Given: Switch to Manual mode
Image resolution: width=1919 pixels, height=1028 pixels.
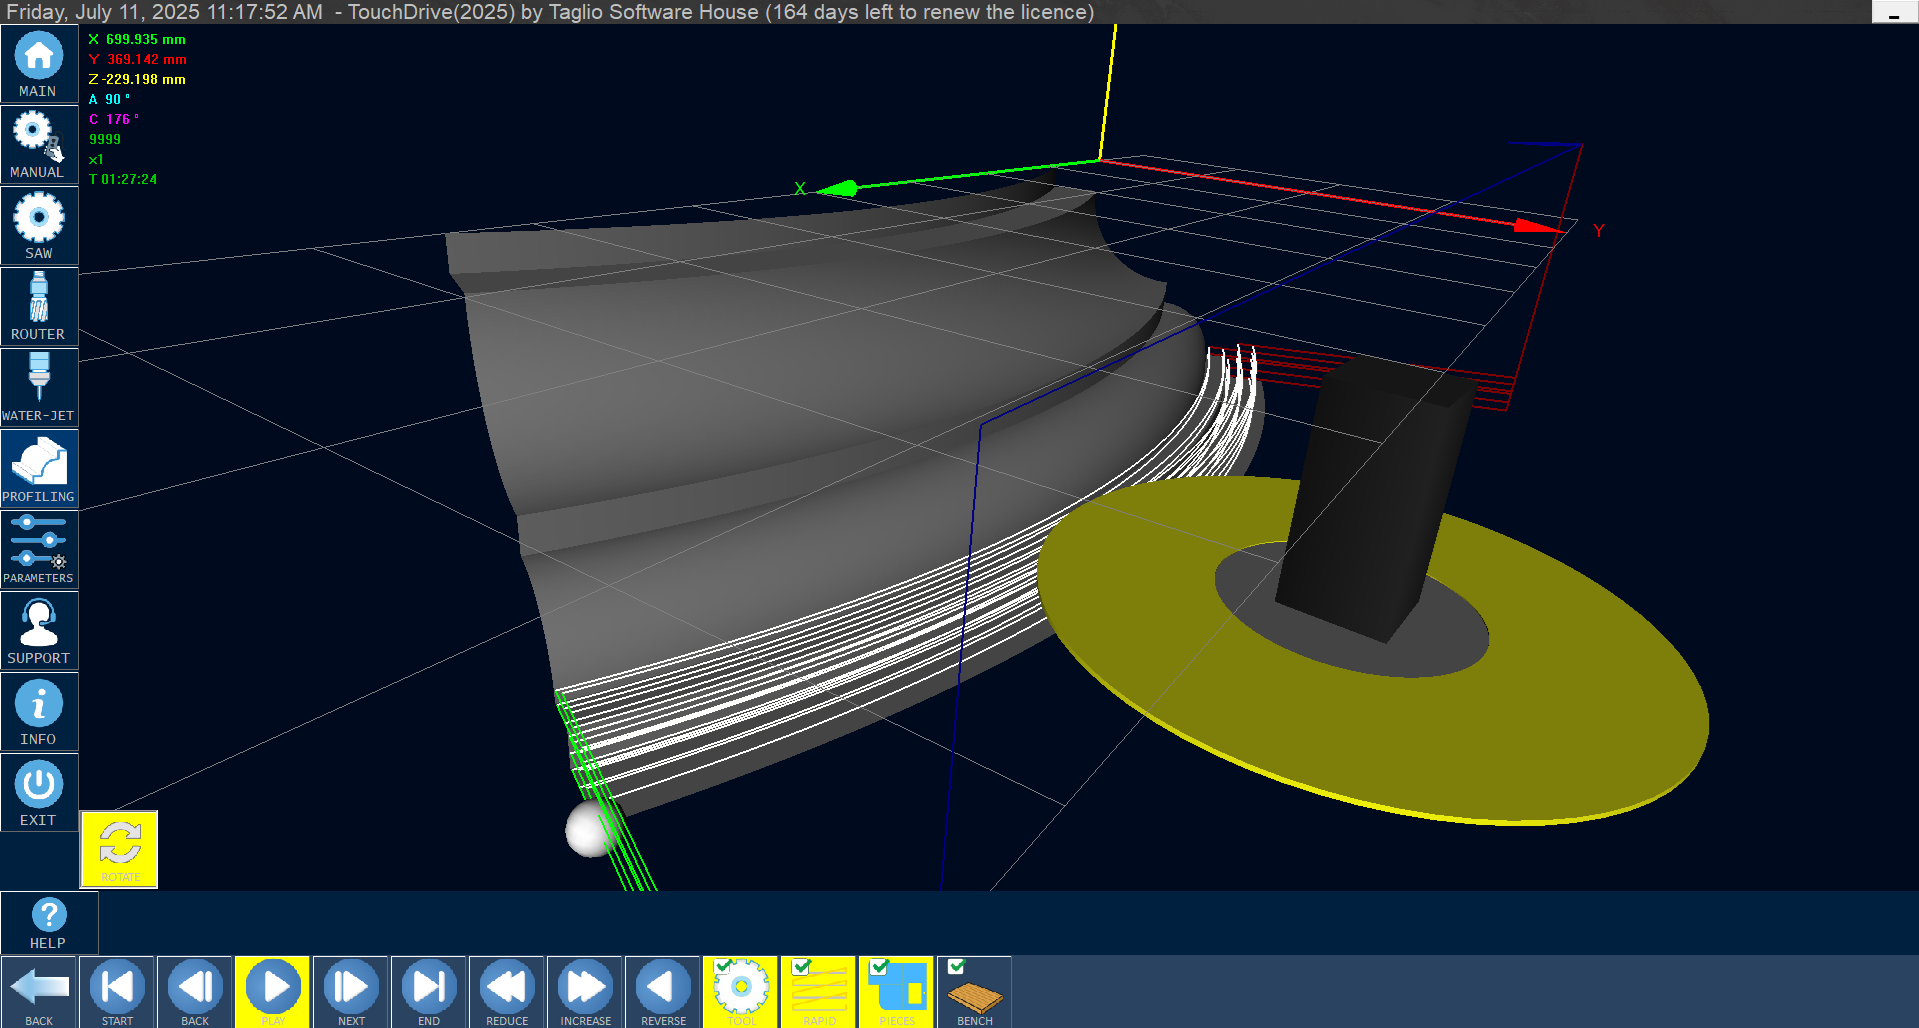Looking at the screenshot, I should (39, 145).
